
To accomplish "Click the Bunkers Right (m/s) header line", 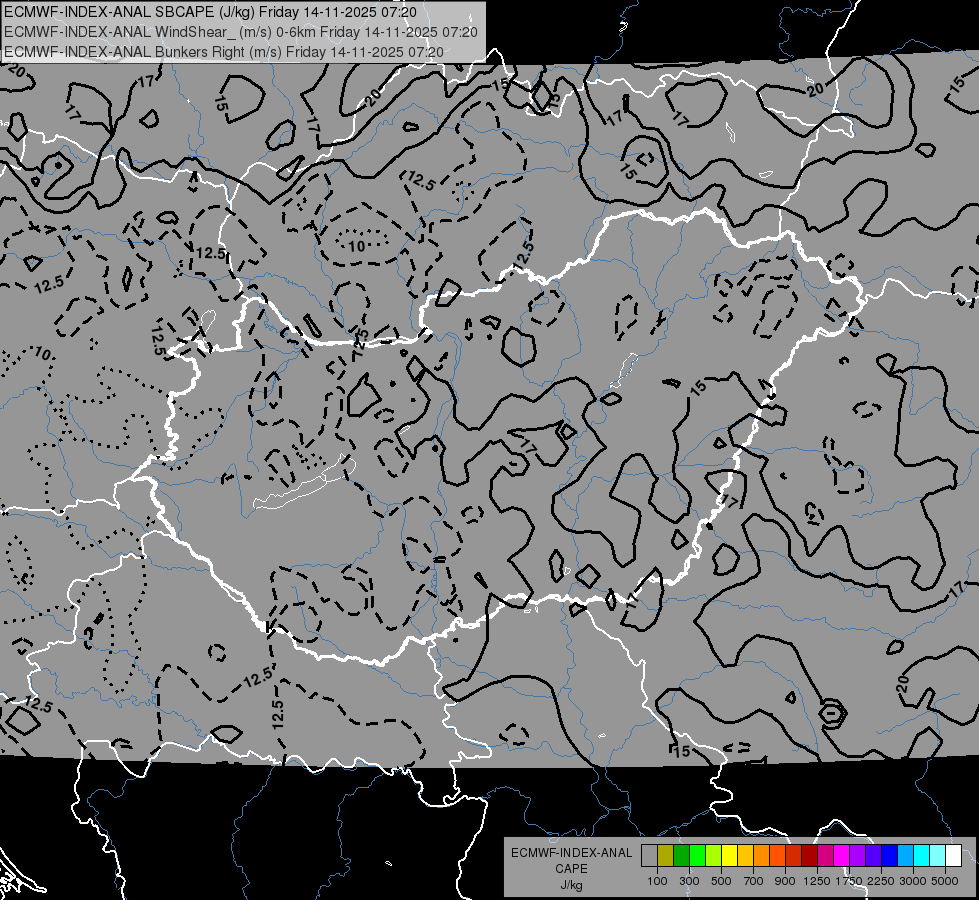I will [224, 52].
